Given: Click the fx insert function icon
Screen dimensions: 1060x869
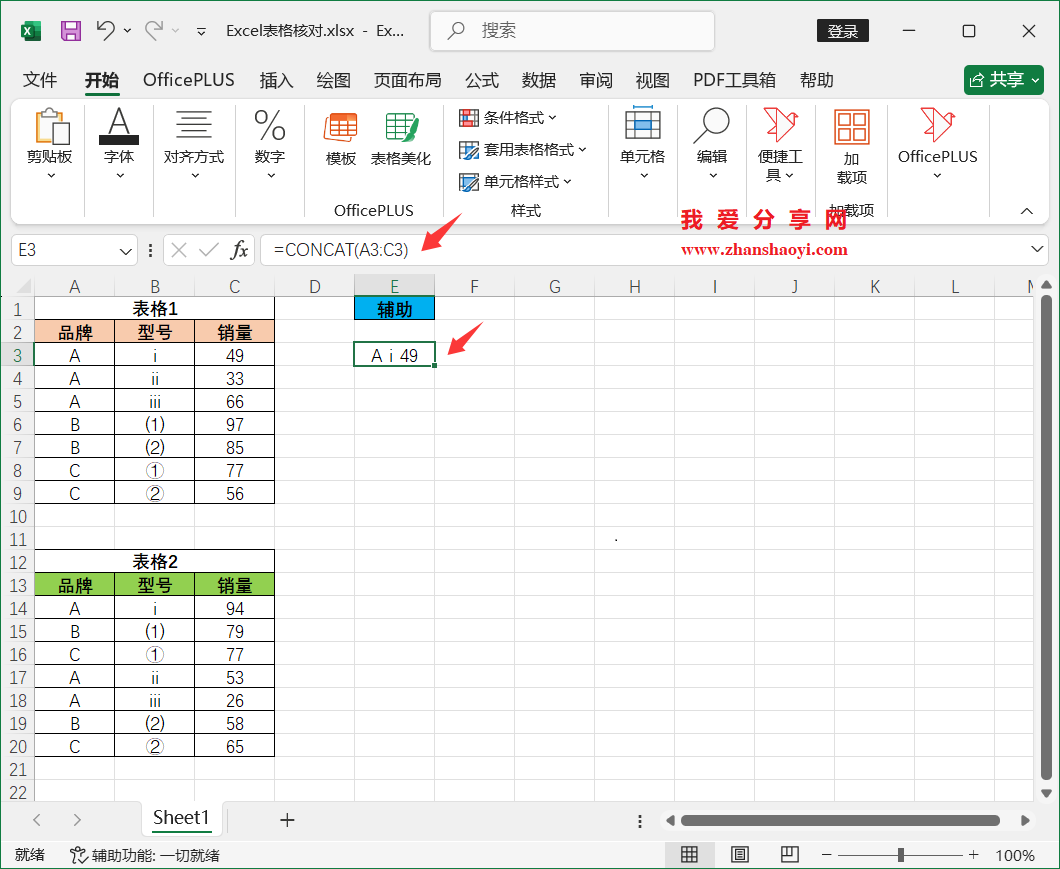Looking at the screenshot, I should pos(239,250).
